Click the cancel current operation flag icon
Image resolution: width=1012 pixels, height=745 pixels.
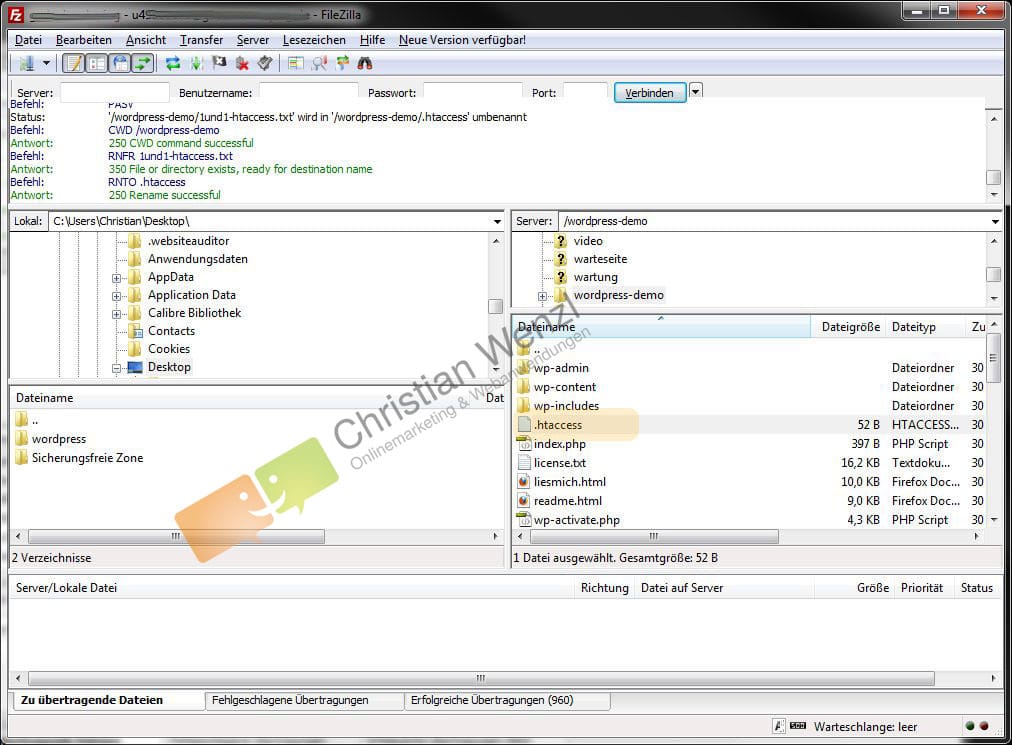click(x=219, y=63)
